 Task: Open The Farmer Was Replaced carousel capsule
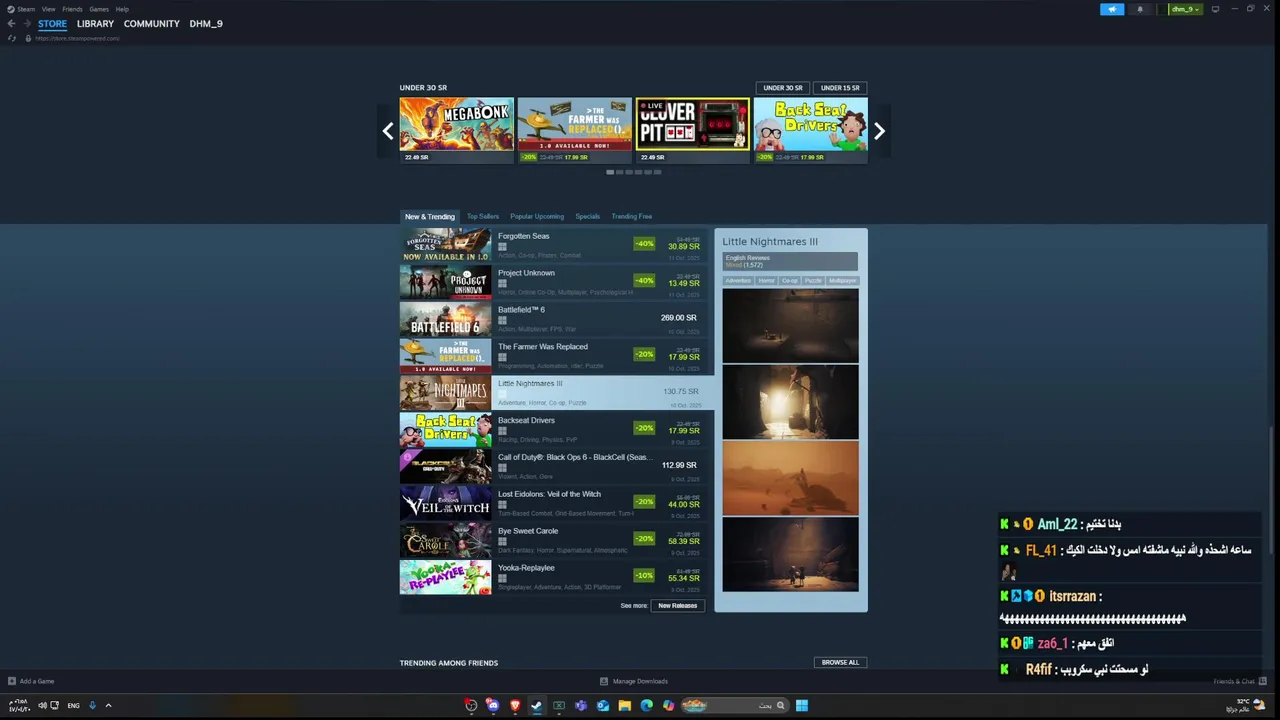(574, 130)
